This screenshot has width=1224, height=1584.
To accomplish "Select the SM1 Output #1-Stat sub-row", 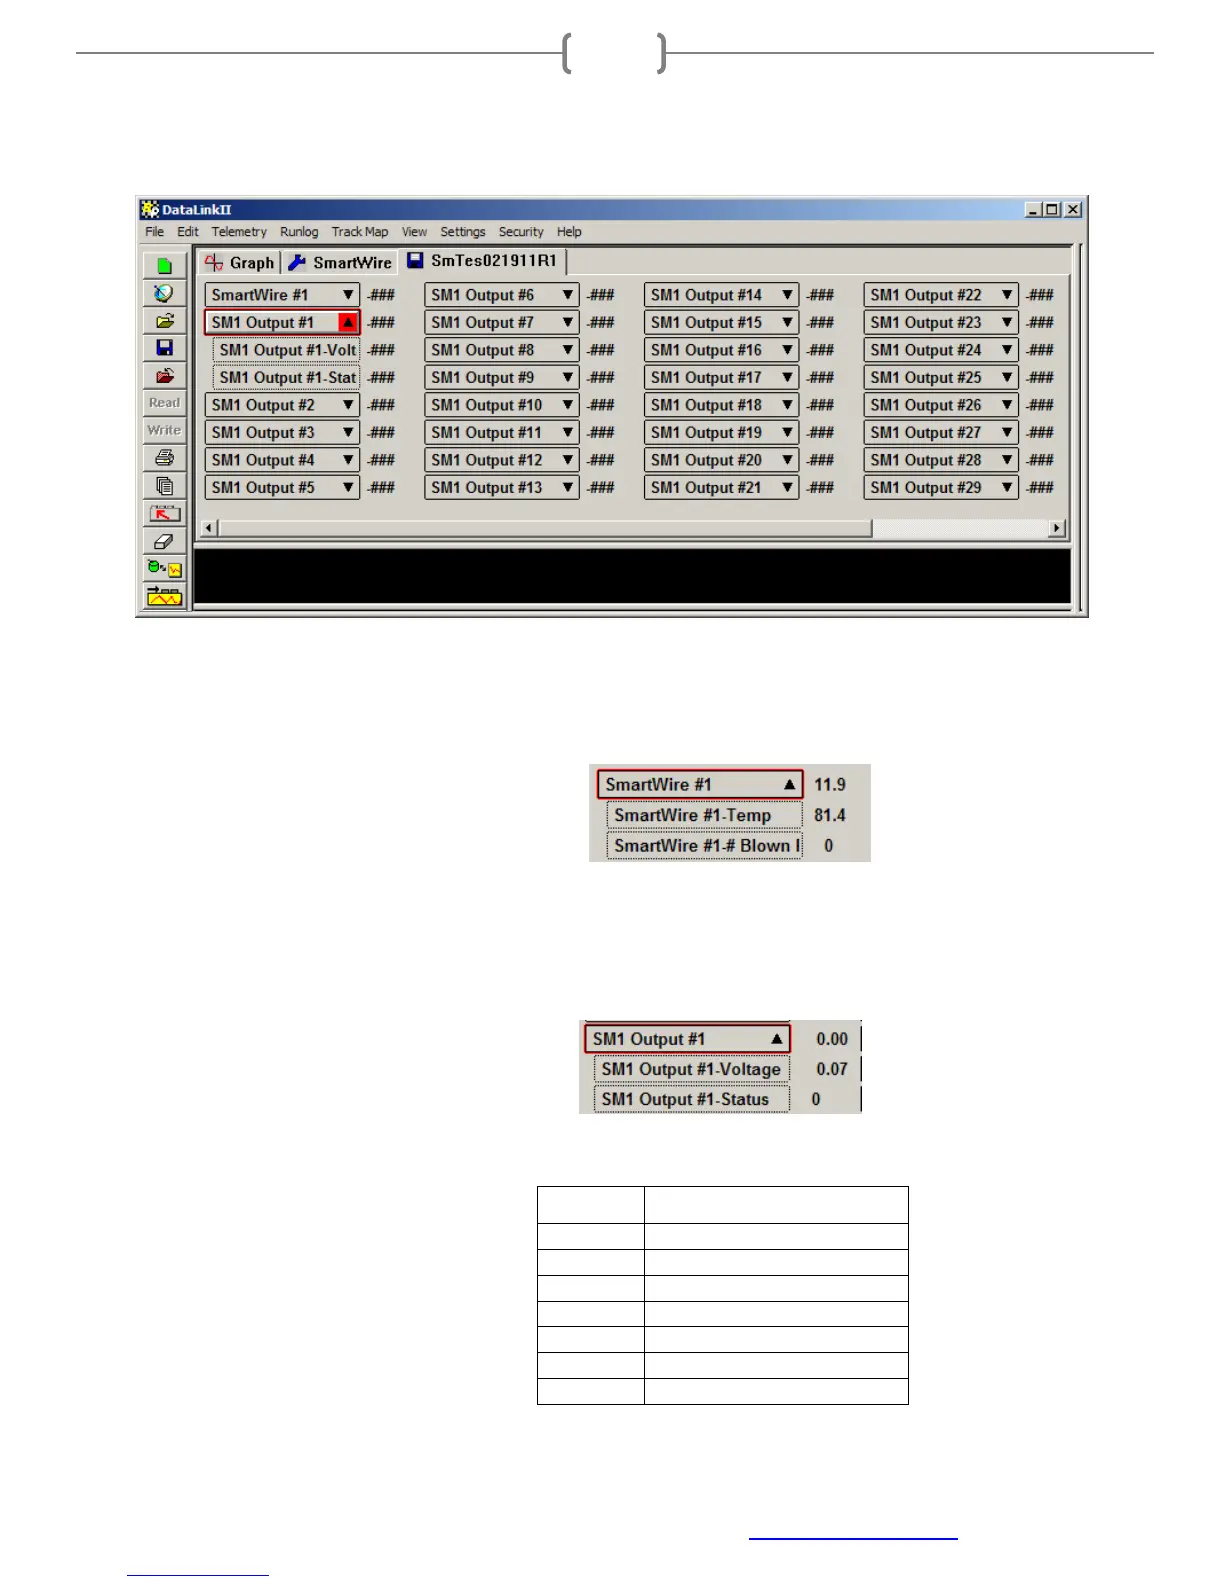I will [x=287, y=378].
